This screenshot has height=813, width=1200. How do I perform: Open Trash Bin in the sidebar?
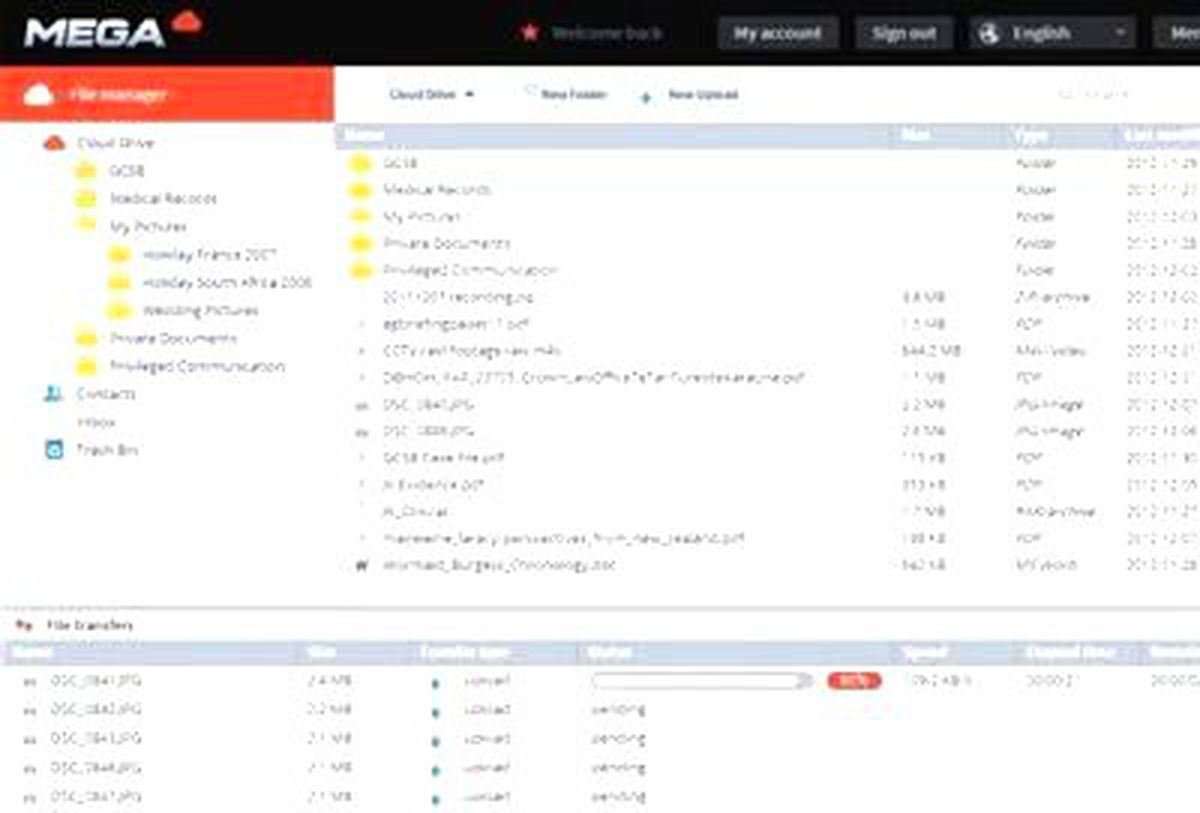pyautogui.click(x=107, y=450)
